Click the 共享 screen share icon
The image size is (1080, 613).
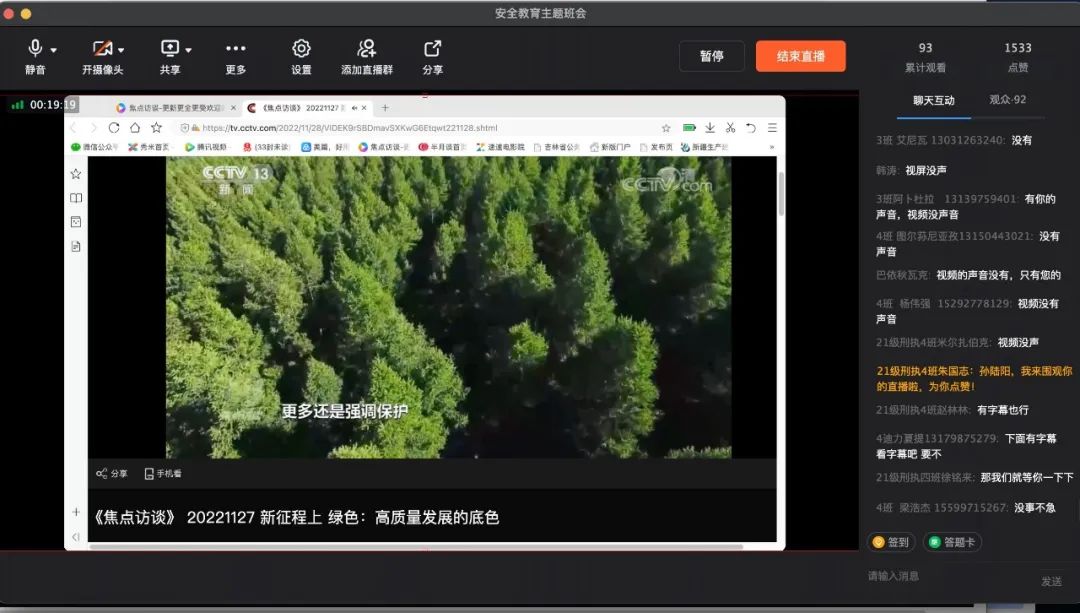169,48
